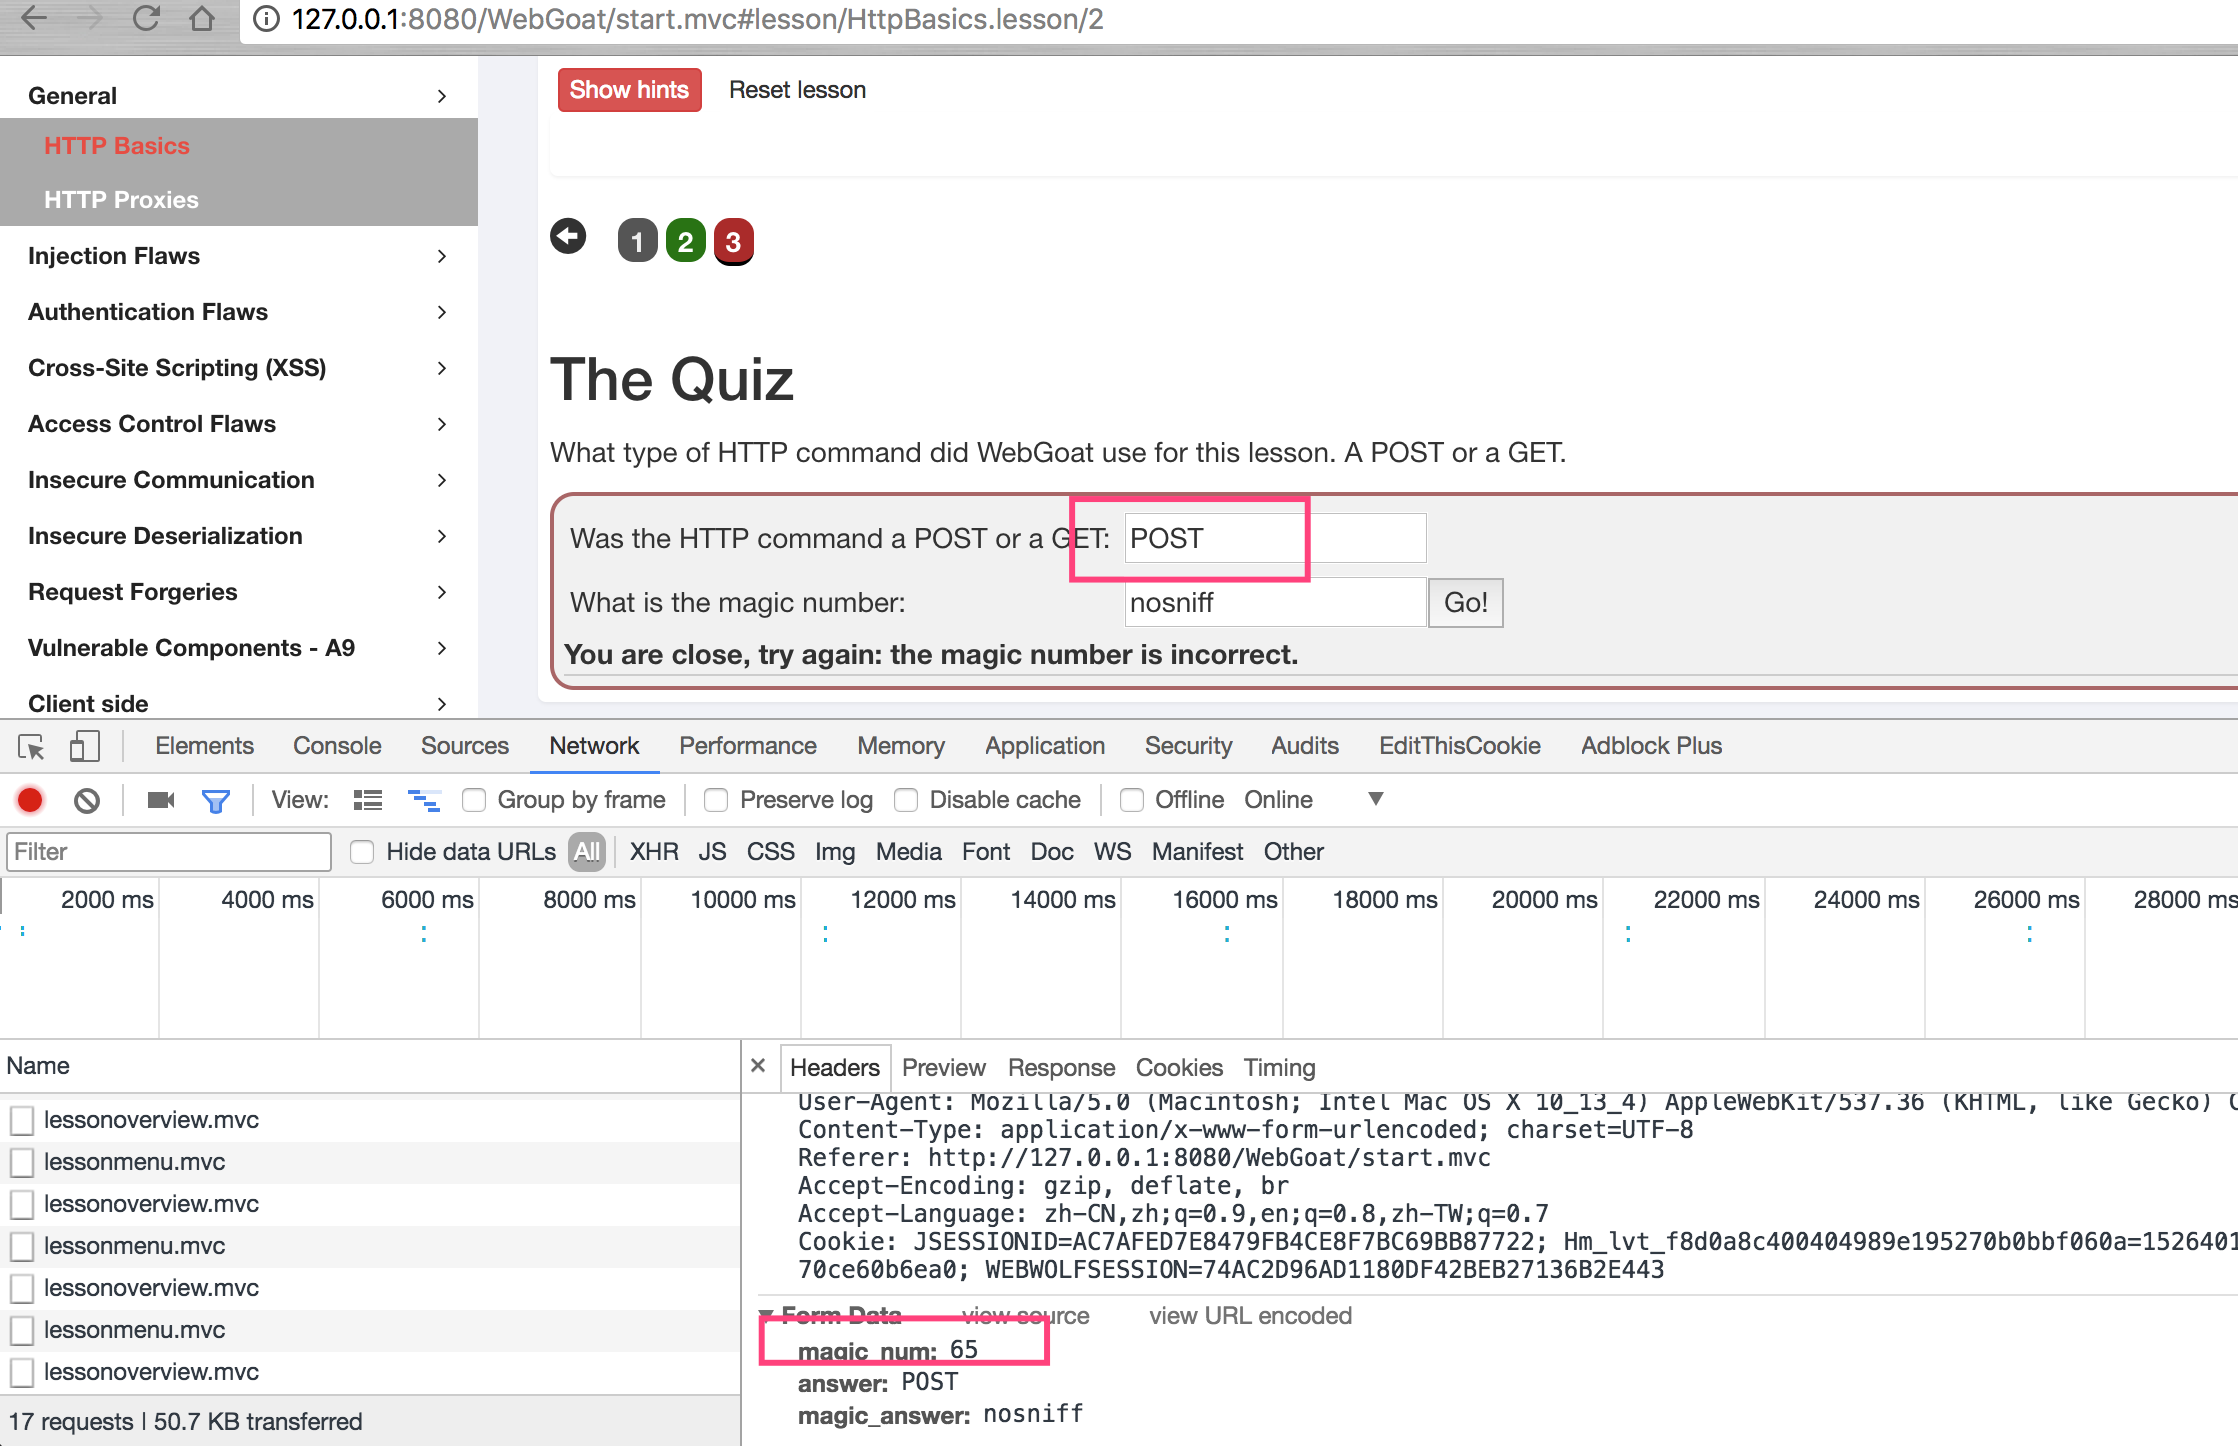Switch to the Application tab
This screenshot has height=1446, width=2238.
pos(1045,746)
